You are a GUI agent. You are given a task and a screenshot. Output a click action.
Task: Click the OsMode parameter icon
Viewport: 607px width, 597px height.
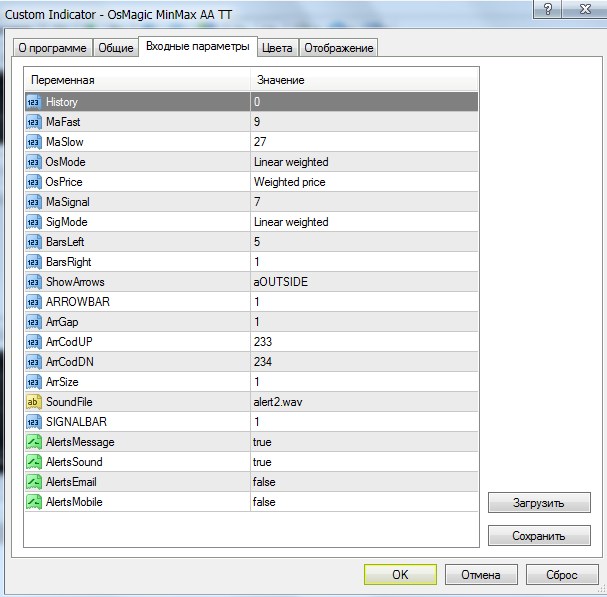pos(34,162)
